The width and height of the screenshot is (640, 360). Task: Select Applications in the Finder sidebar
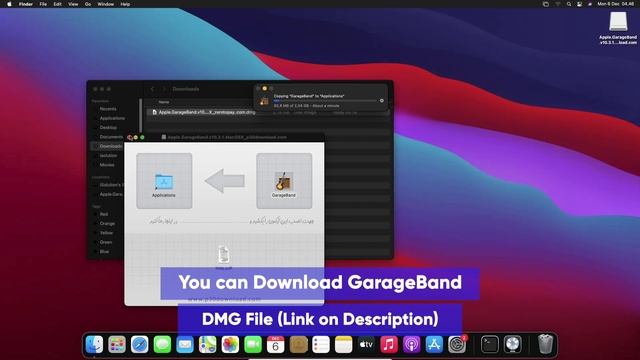(112, 118)
